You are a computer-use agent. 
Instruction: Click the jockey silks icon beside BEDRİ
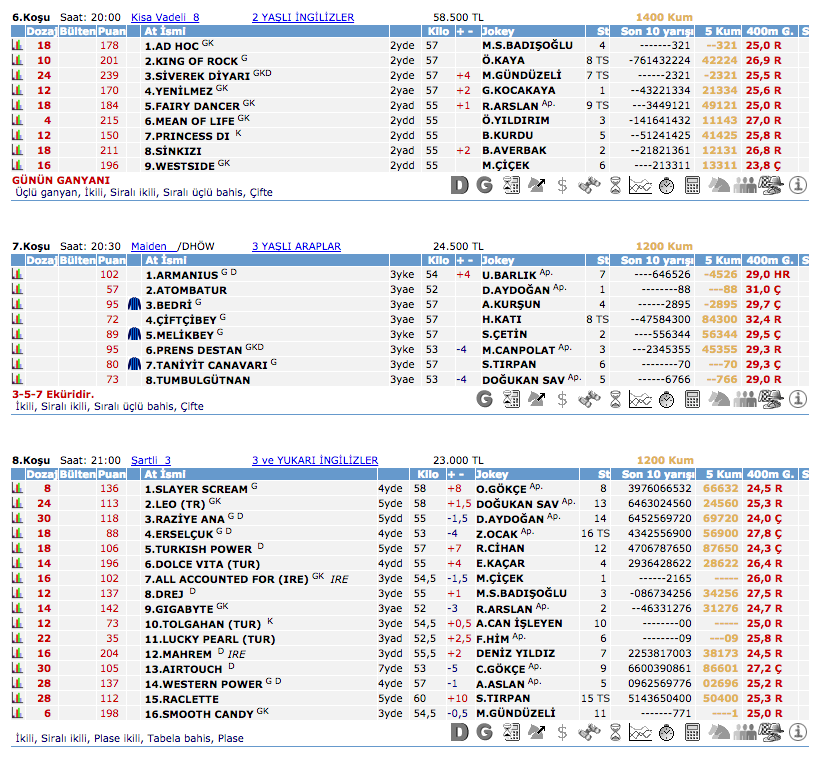pos(134,304)
